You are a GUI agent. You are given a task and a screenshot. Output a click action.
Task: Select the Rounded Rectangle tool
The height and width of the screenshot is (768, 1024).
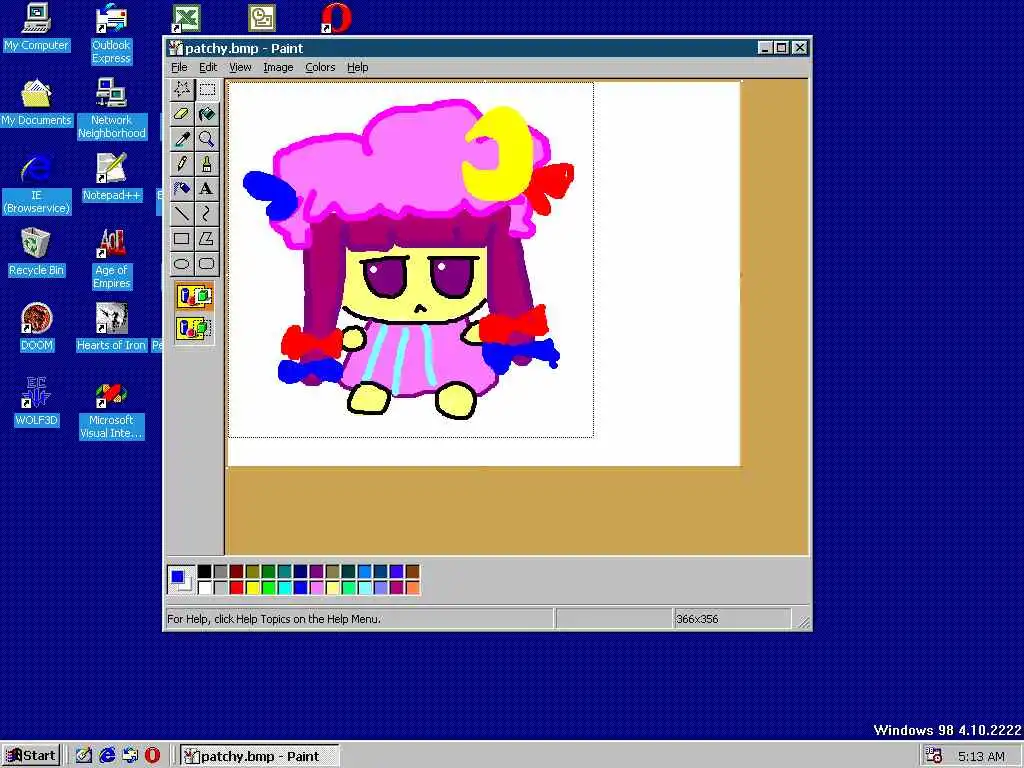(207, 264)
